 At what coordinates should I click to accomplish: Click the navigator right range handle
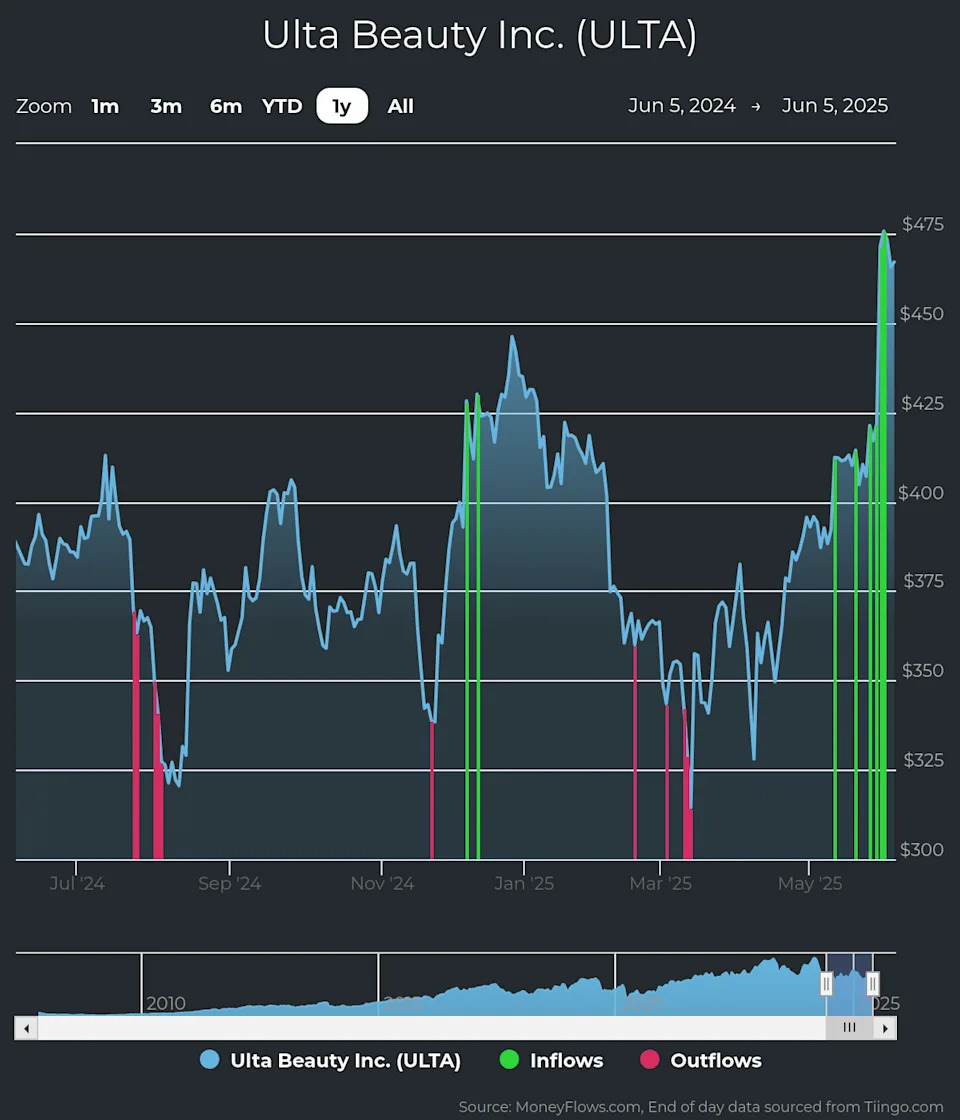873,984
